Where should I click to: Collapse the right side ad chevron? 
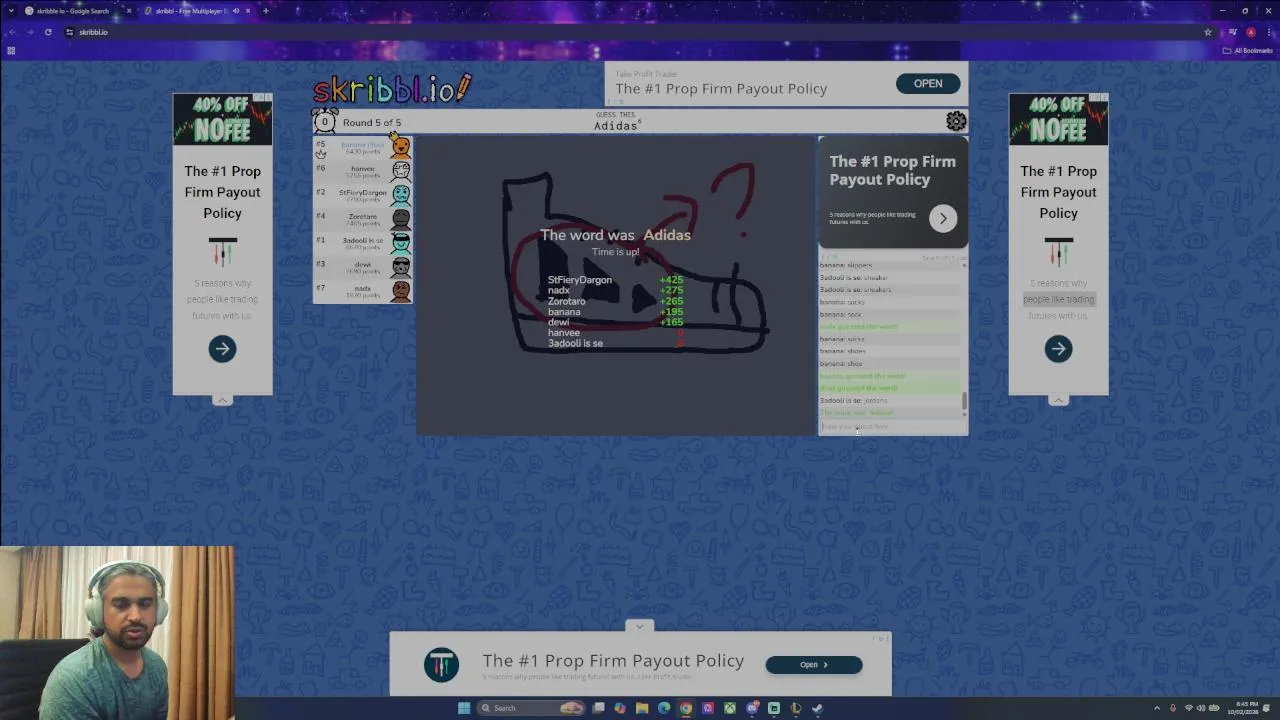coord(1058,400)
